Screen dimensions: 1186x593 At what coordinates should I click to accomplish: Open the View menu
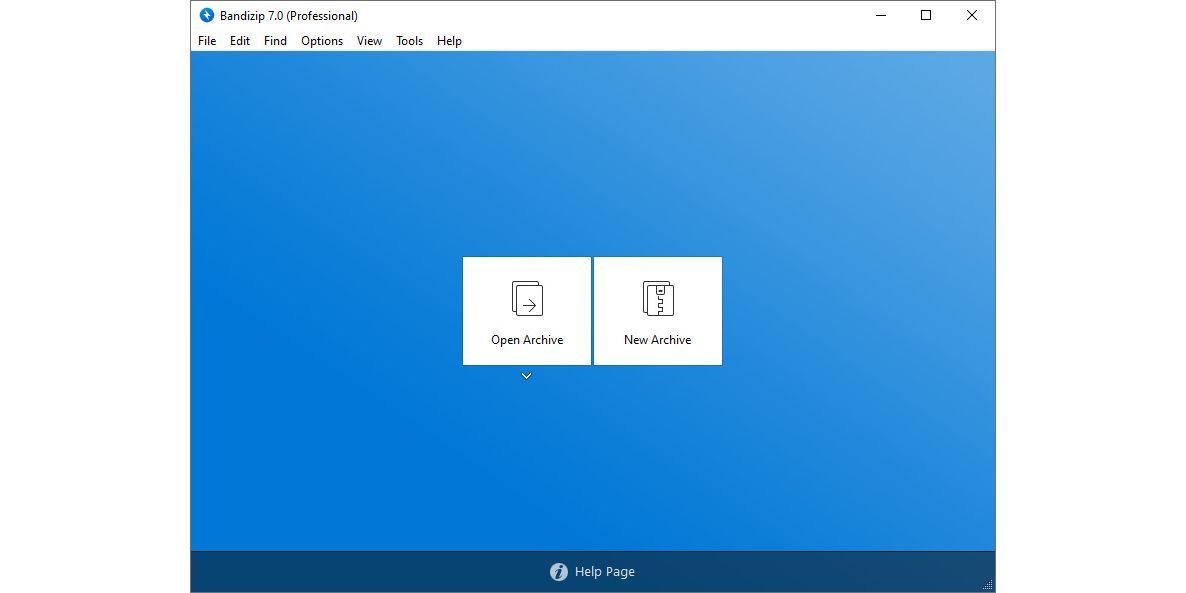pos(369,41)
